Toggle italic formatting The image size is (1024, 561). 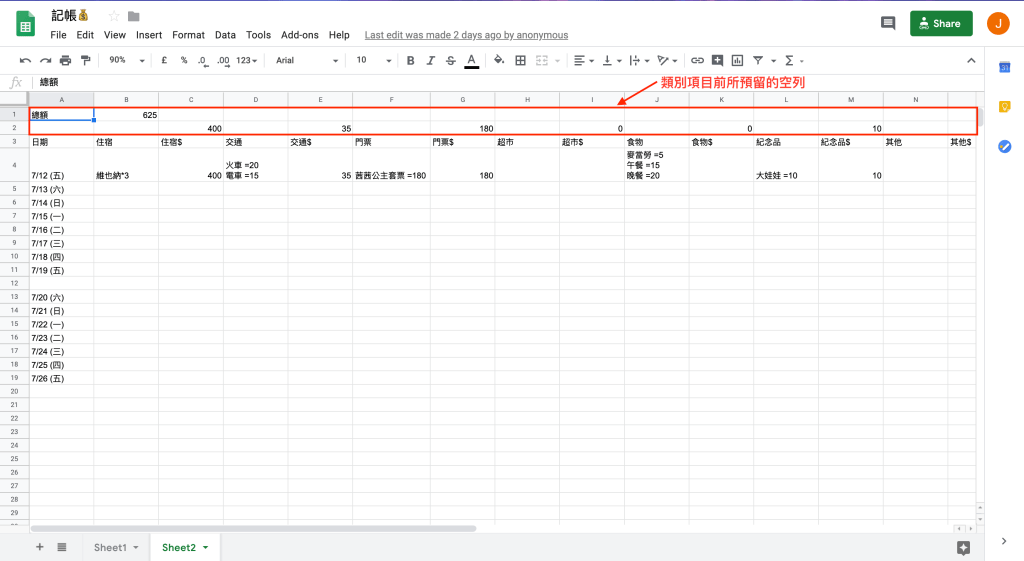[431, 60]
